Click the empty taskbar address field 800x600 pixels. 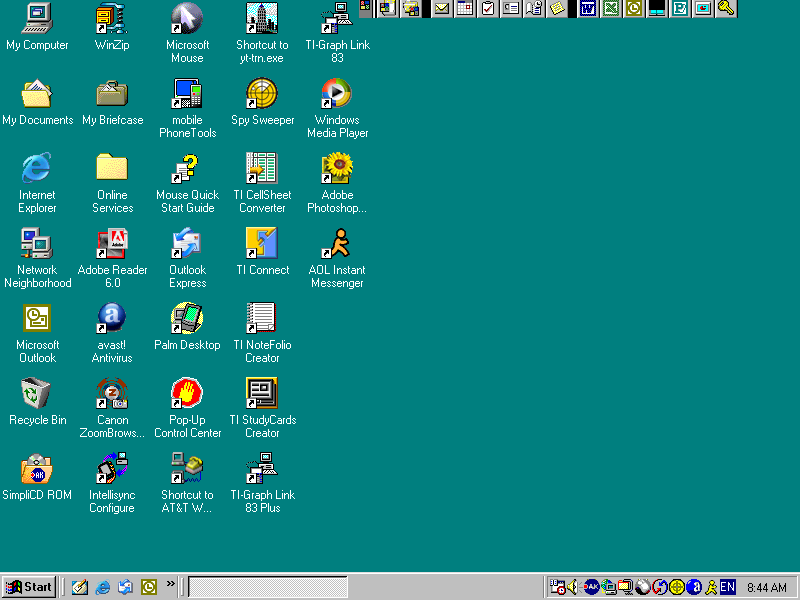tap(268, 587)
